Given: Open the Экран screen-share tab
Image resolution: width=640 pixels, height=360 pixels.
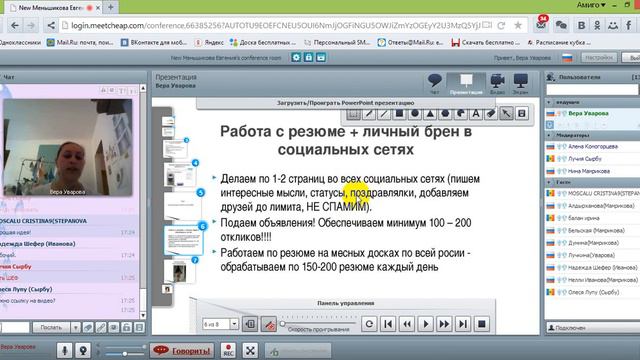Looking at the screenshot, I should point(521,84).
